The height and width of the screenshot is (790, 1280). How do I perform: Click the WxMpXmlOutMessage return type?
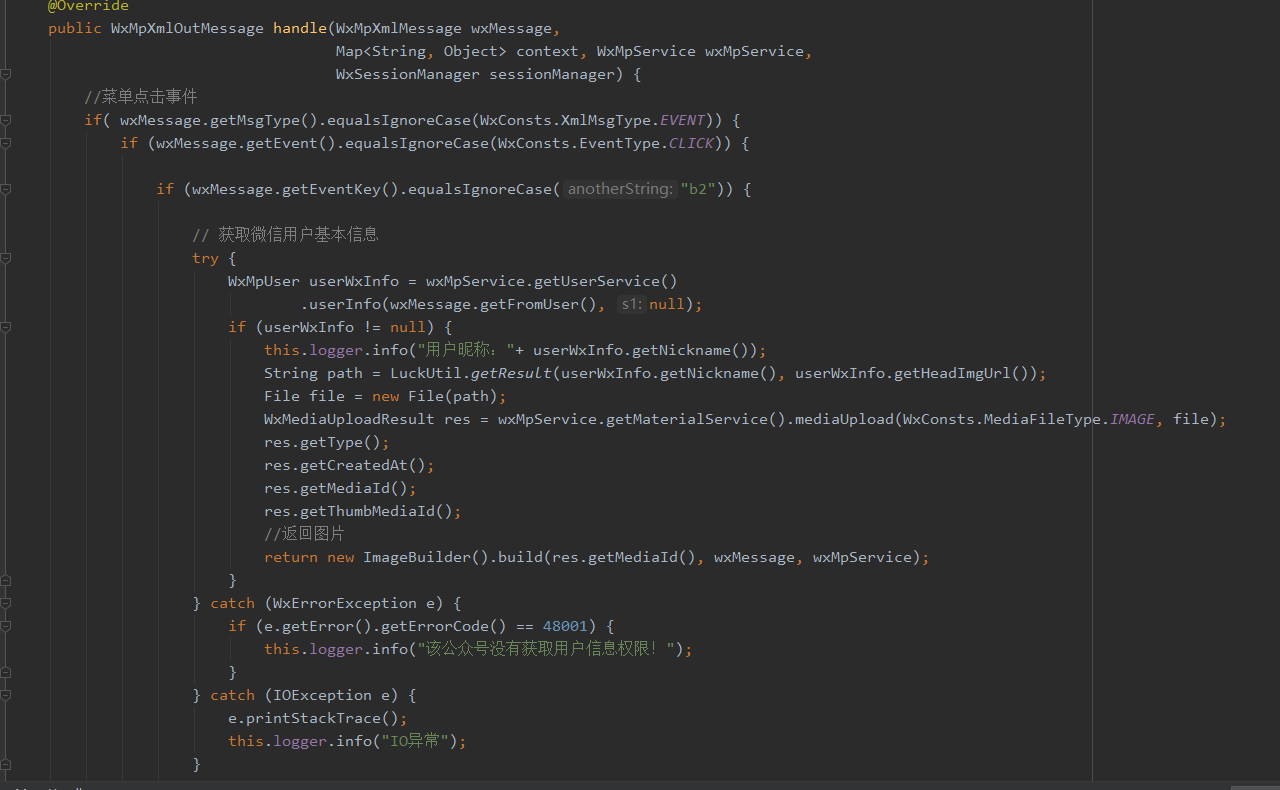(187, 28)
